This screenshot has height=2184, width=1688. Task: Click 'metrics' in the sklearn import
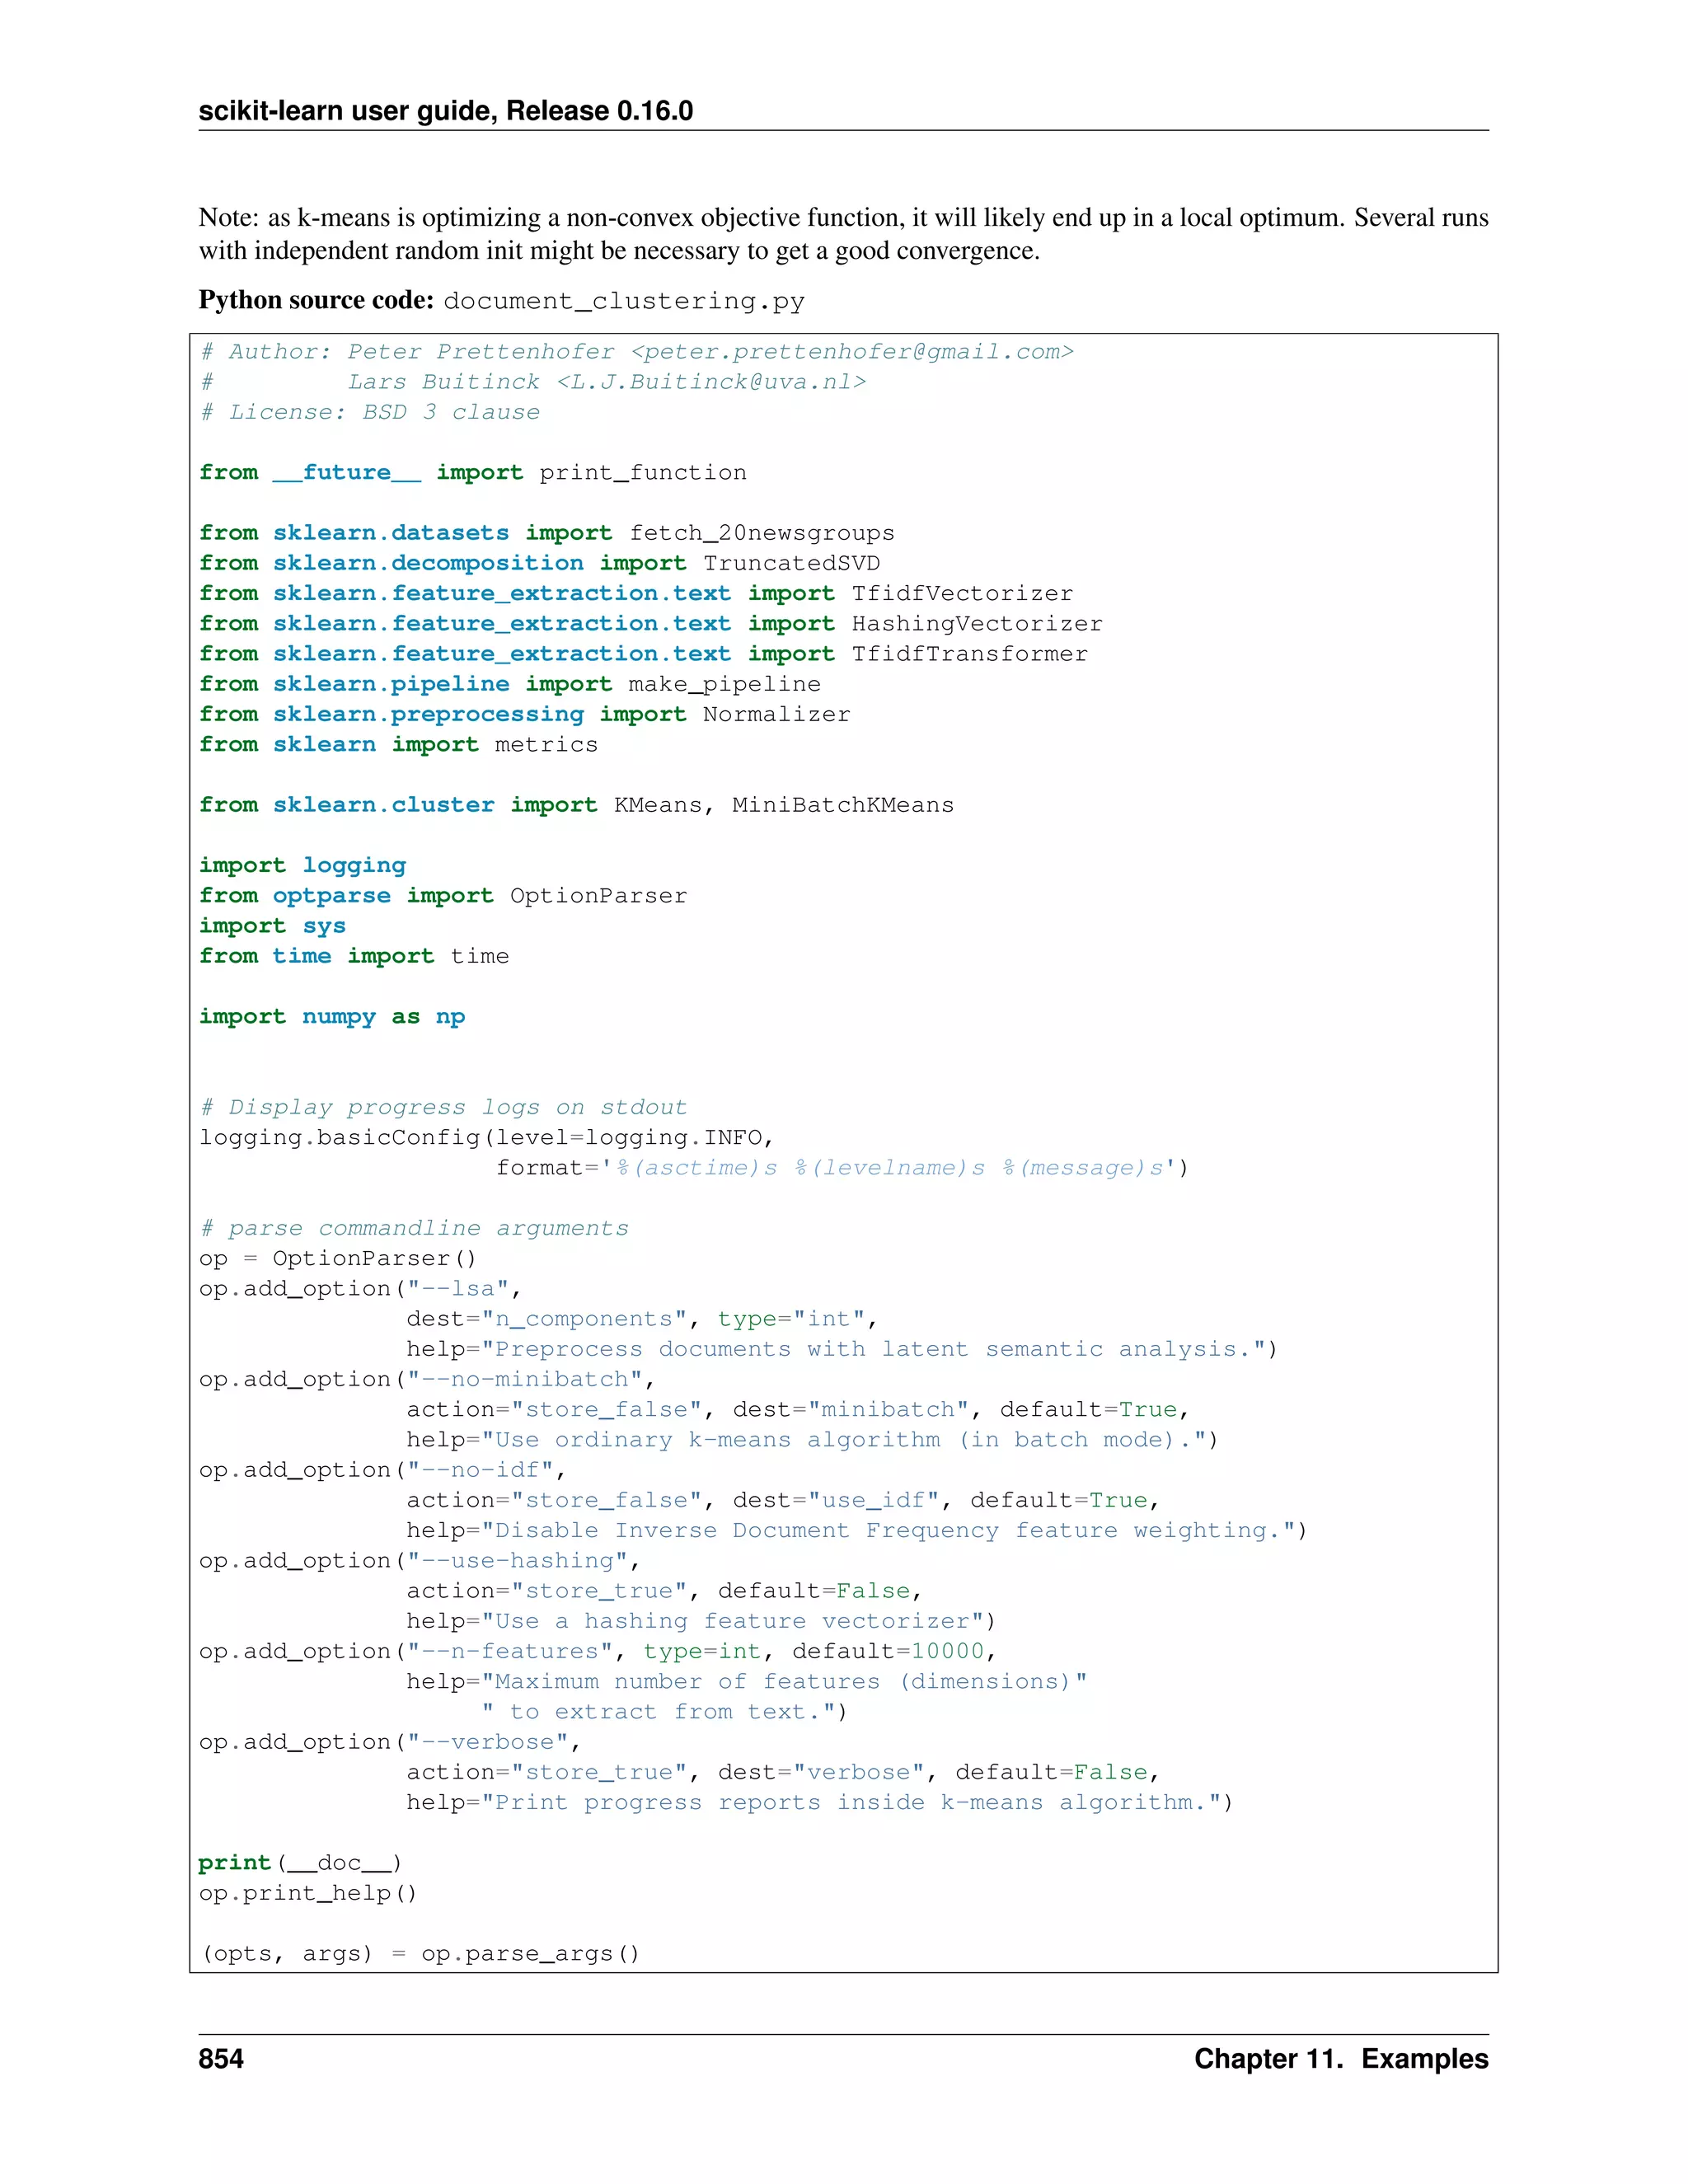[547, 744]
